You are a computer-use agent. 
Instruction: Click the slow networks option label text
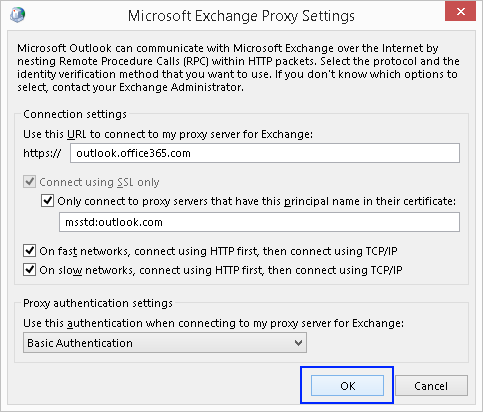pyautogui.click(x=221, y=270)
